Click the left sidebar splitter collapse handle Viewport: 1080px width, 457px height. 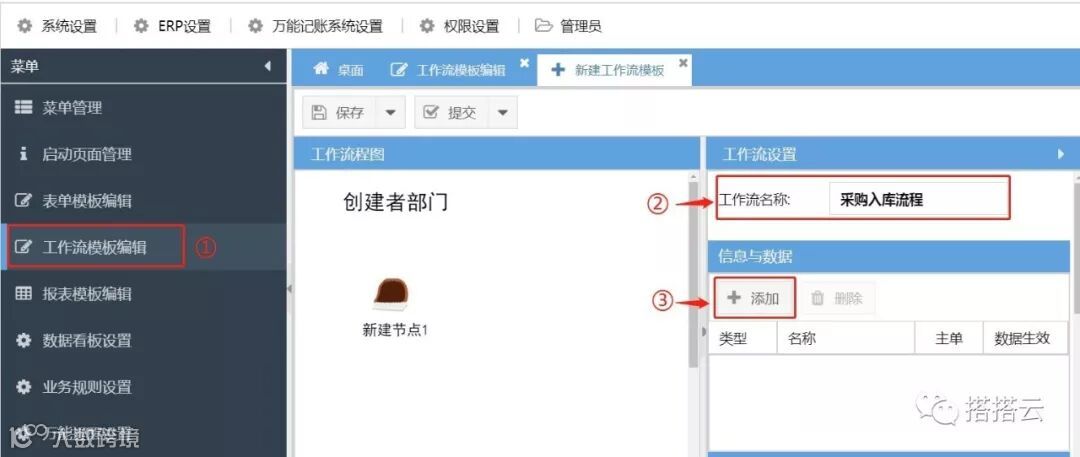coord(289,288)
